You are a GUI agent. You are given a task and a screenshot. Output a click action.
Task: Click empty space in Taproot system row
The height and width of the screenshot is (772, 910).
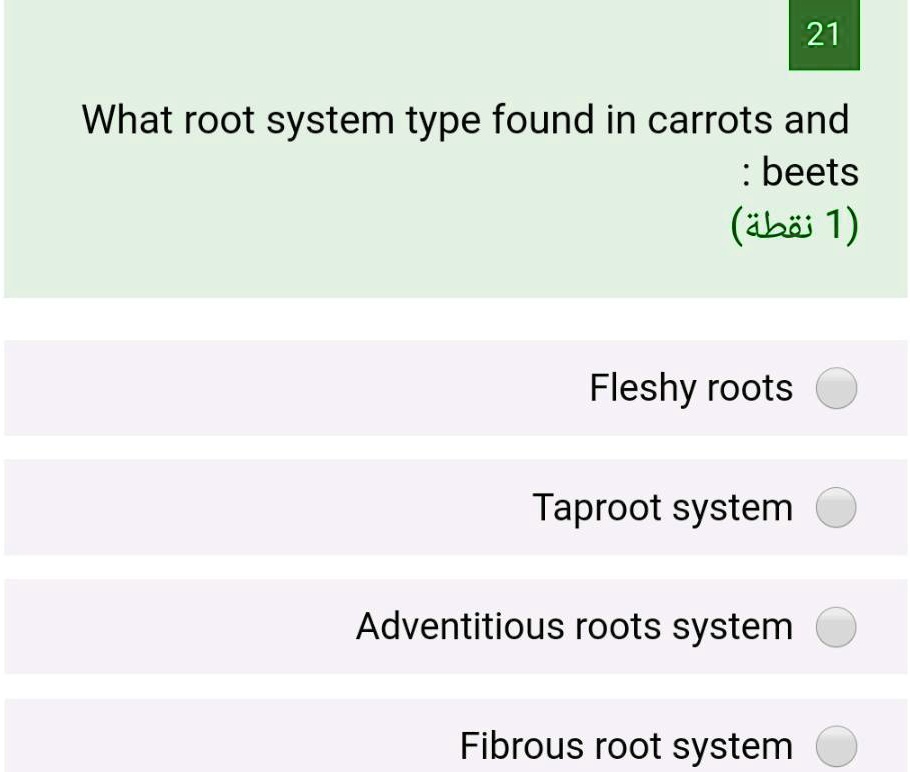[250, 508]
